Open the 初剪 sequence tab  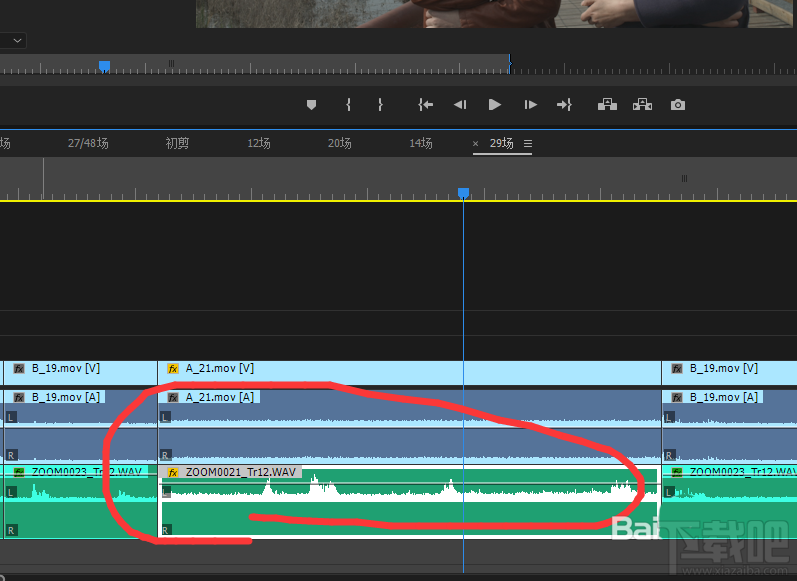tap(177, 144)
